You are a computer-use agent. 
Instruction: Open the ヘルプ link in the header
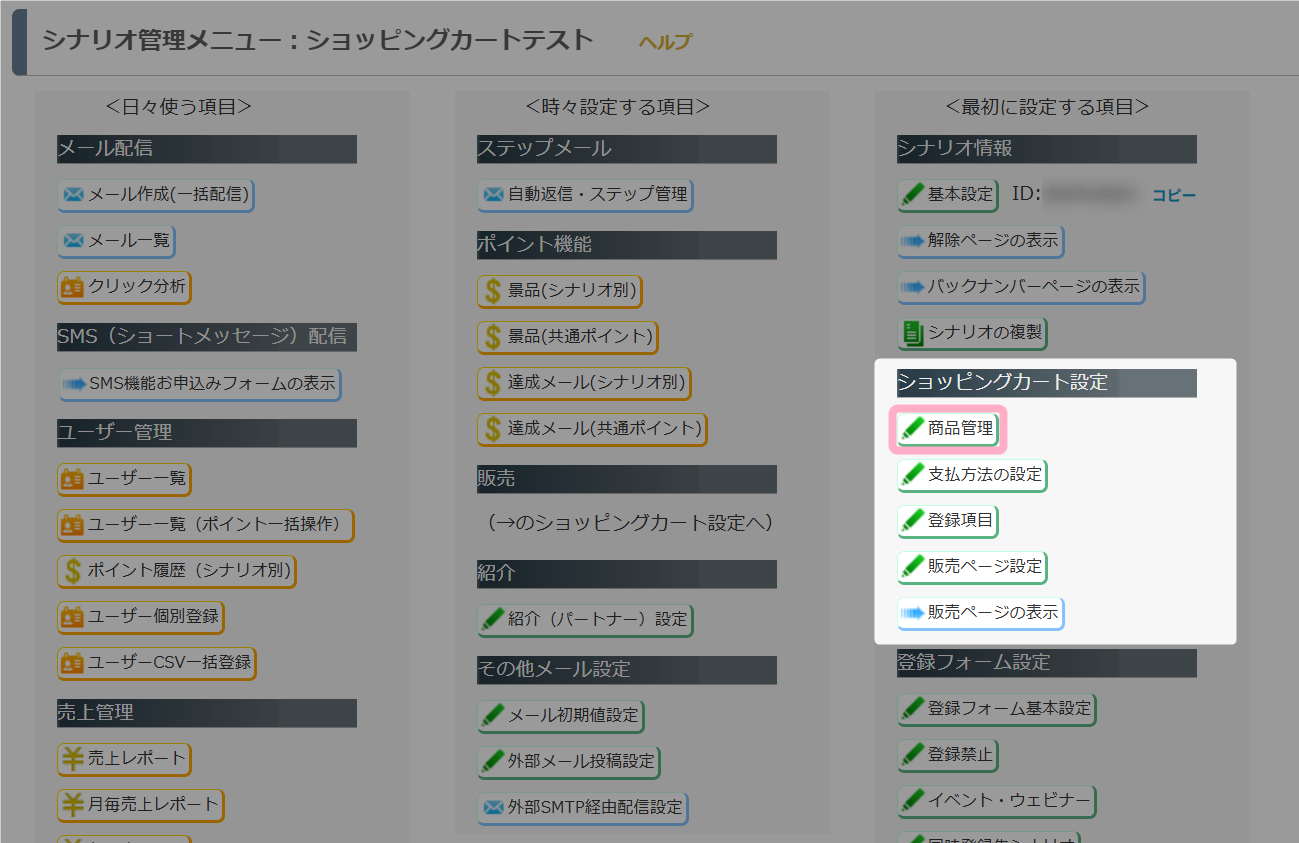pyautogui.click(x=665, y=42)
